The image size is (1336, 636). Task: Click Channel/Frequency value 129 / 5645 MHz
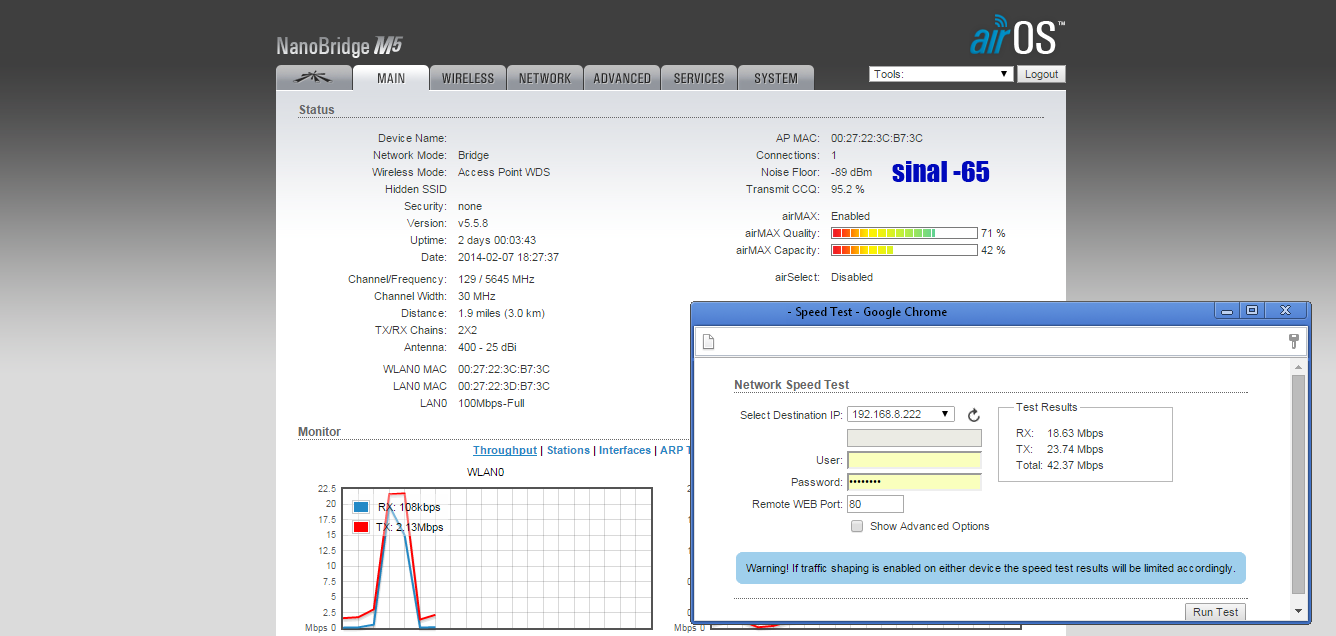[496, 279]
